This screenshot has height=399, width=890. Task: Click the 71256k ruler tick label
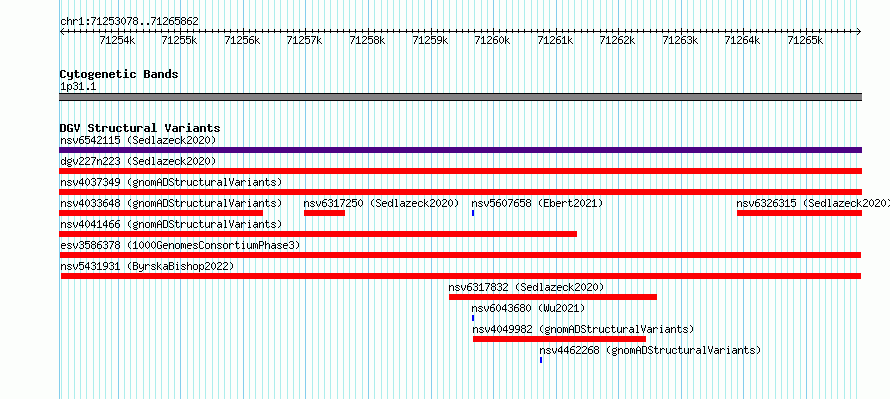(242, 40)
